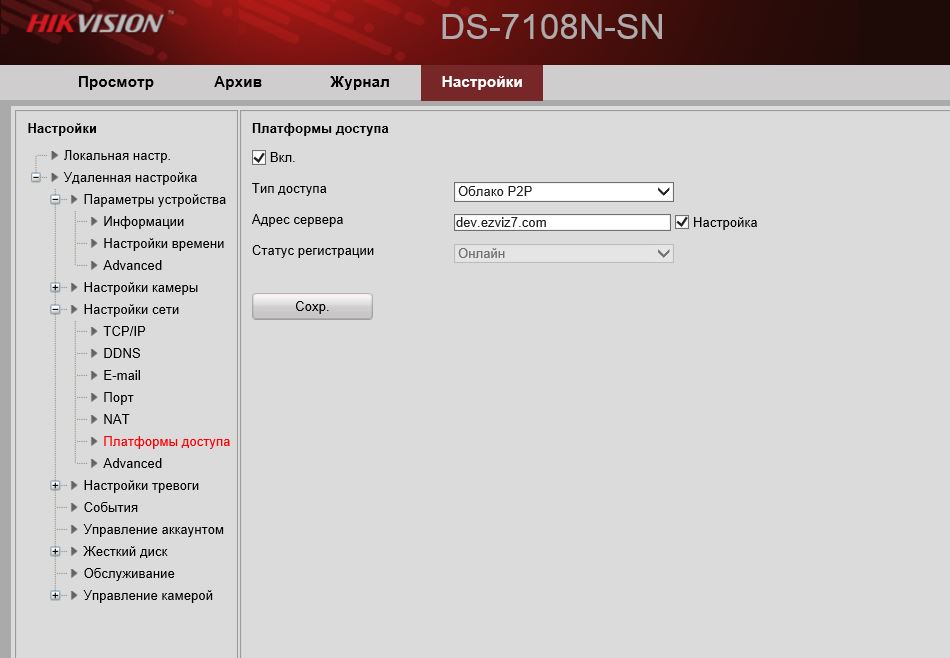950x658 pixels.
Task: Select Настройки тревоги tree item
Action: (141, 485)
